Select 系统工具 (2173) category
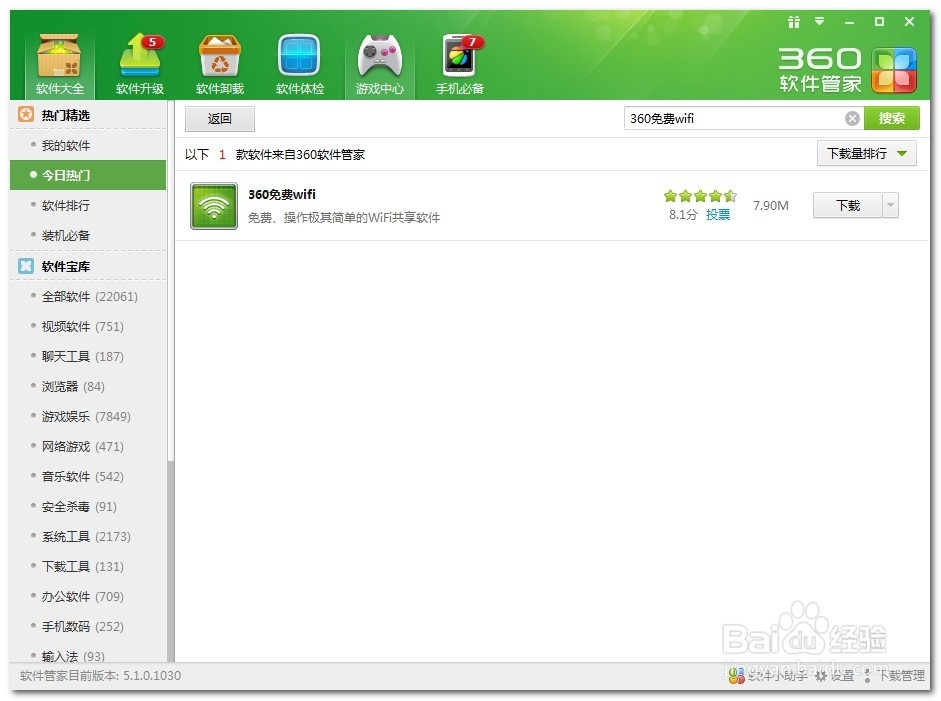Image resolution: width=941 pixels, height=701 pixels. click(88, 537)
